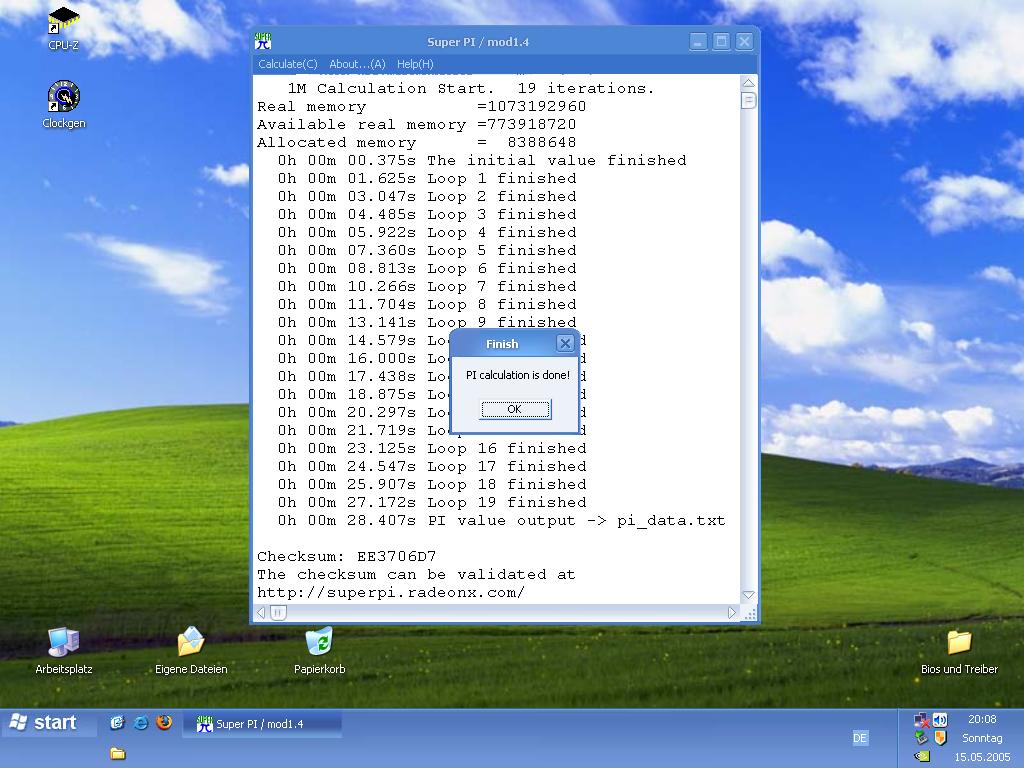The height and width of the screenshot is (768, 1024).
Task: Close the Finish dialog with X
Action: pos(565,344)
